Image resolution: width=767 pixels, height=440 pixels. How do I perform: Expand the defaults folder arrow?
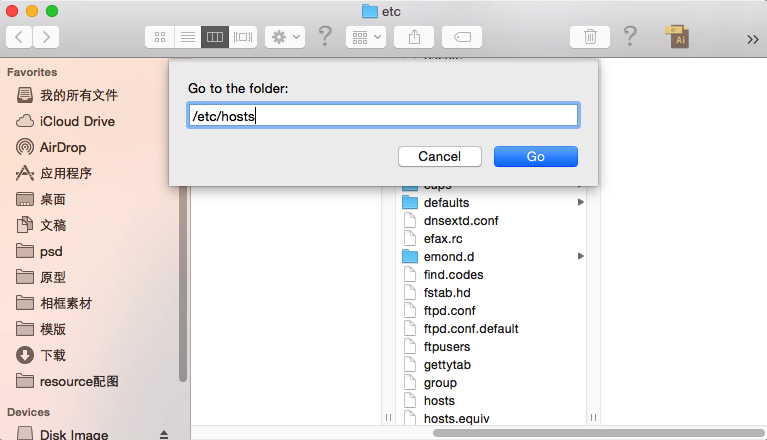pyautogui.click(x=580, y=202)
